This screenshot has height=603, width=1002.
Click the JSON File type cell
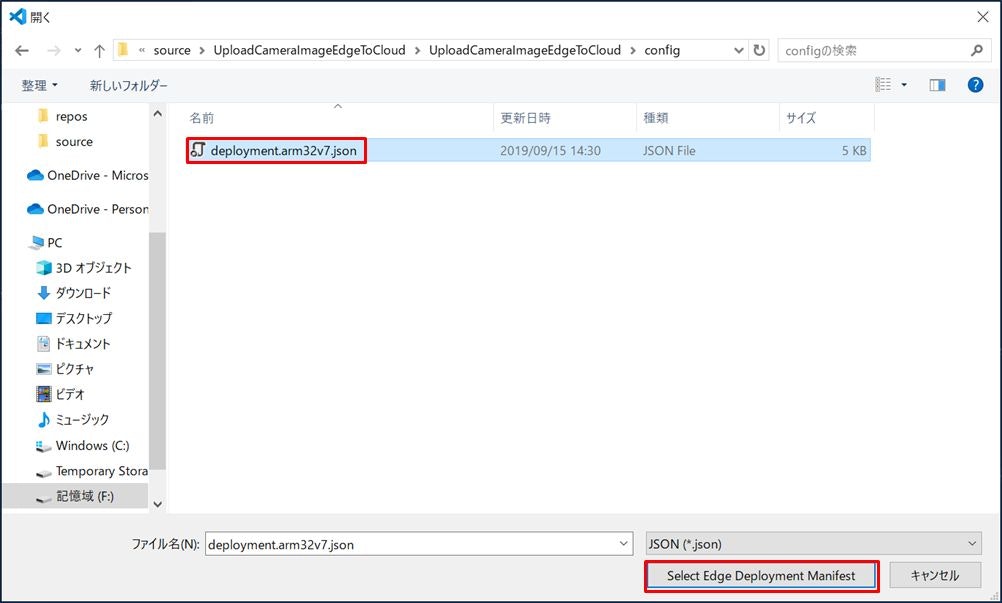669,151
